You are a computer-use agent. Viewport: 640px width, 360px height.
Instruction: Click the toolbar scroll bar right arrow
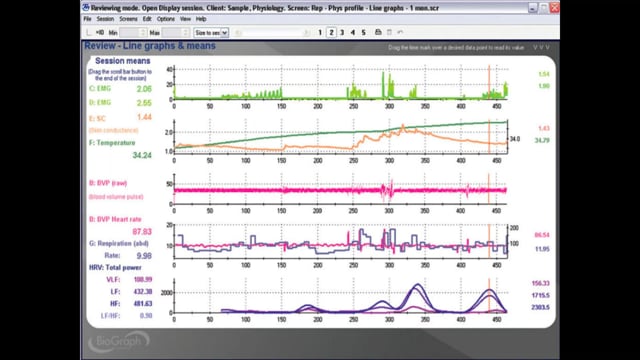pos(307,33)
